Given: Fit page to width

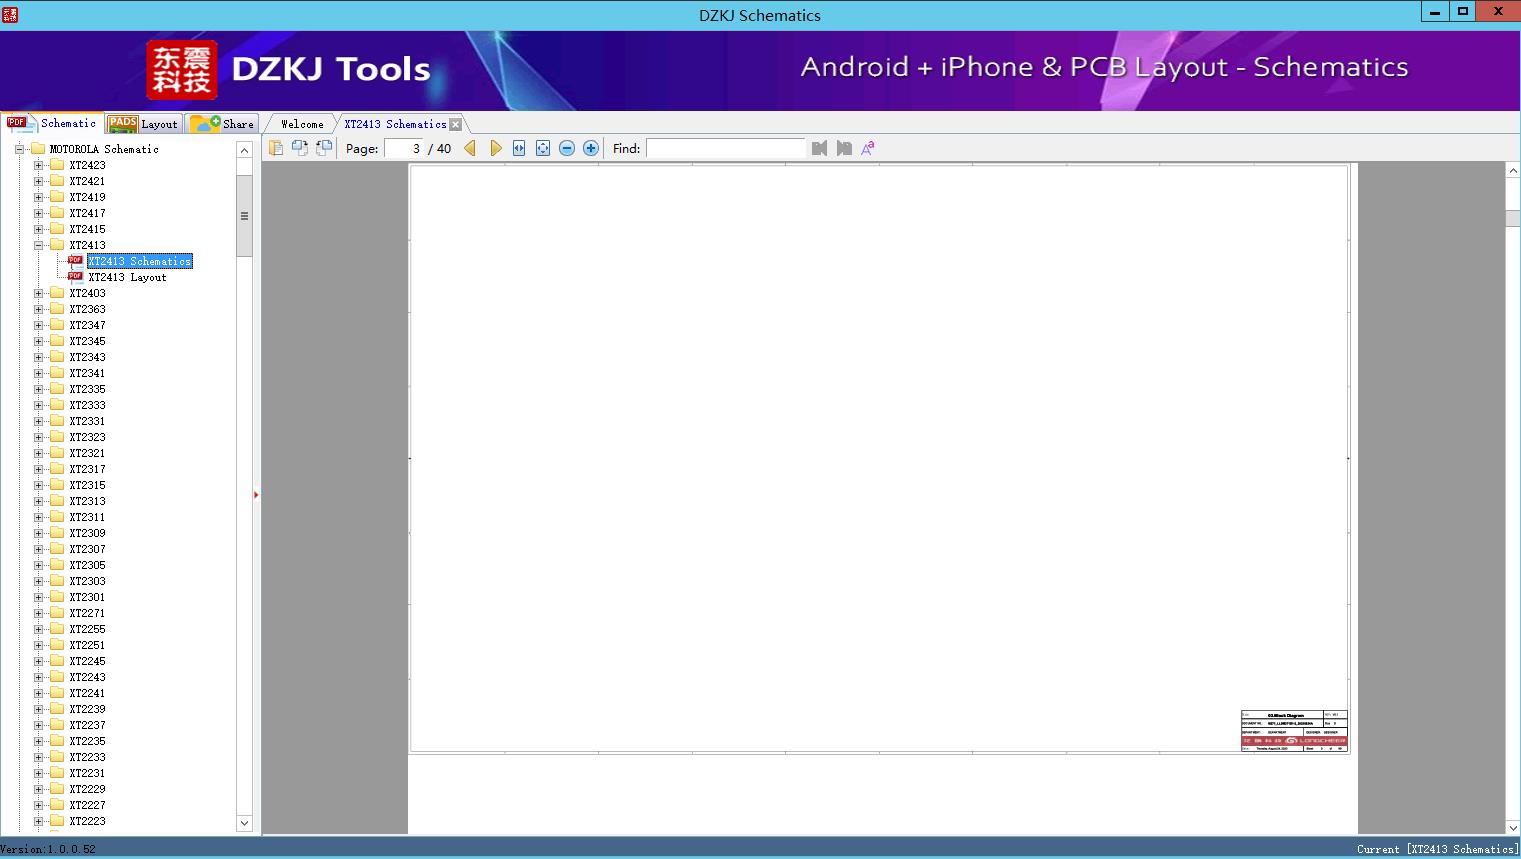Looking at the screenshot, I should click(x=519, y=148).
